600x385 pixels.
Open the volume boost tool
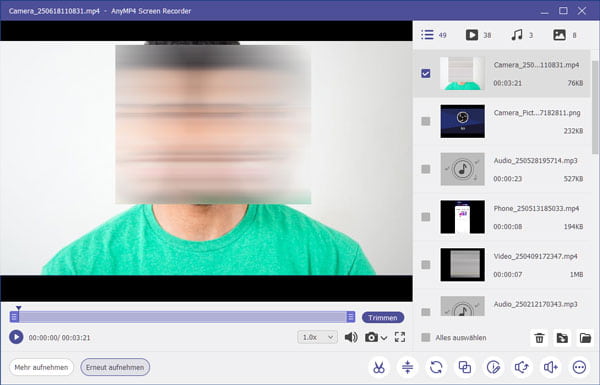(x=551, y=367)
